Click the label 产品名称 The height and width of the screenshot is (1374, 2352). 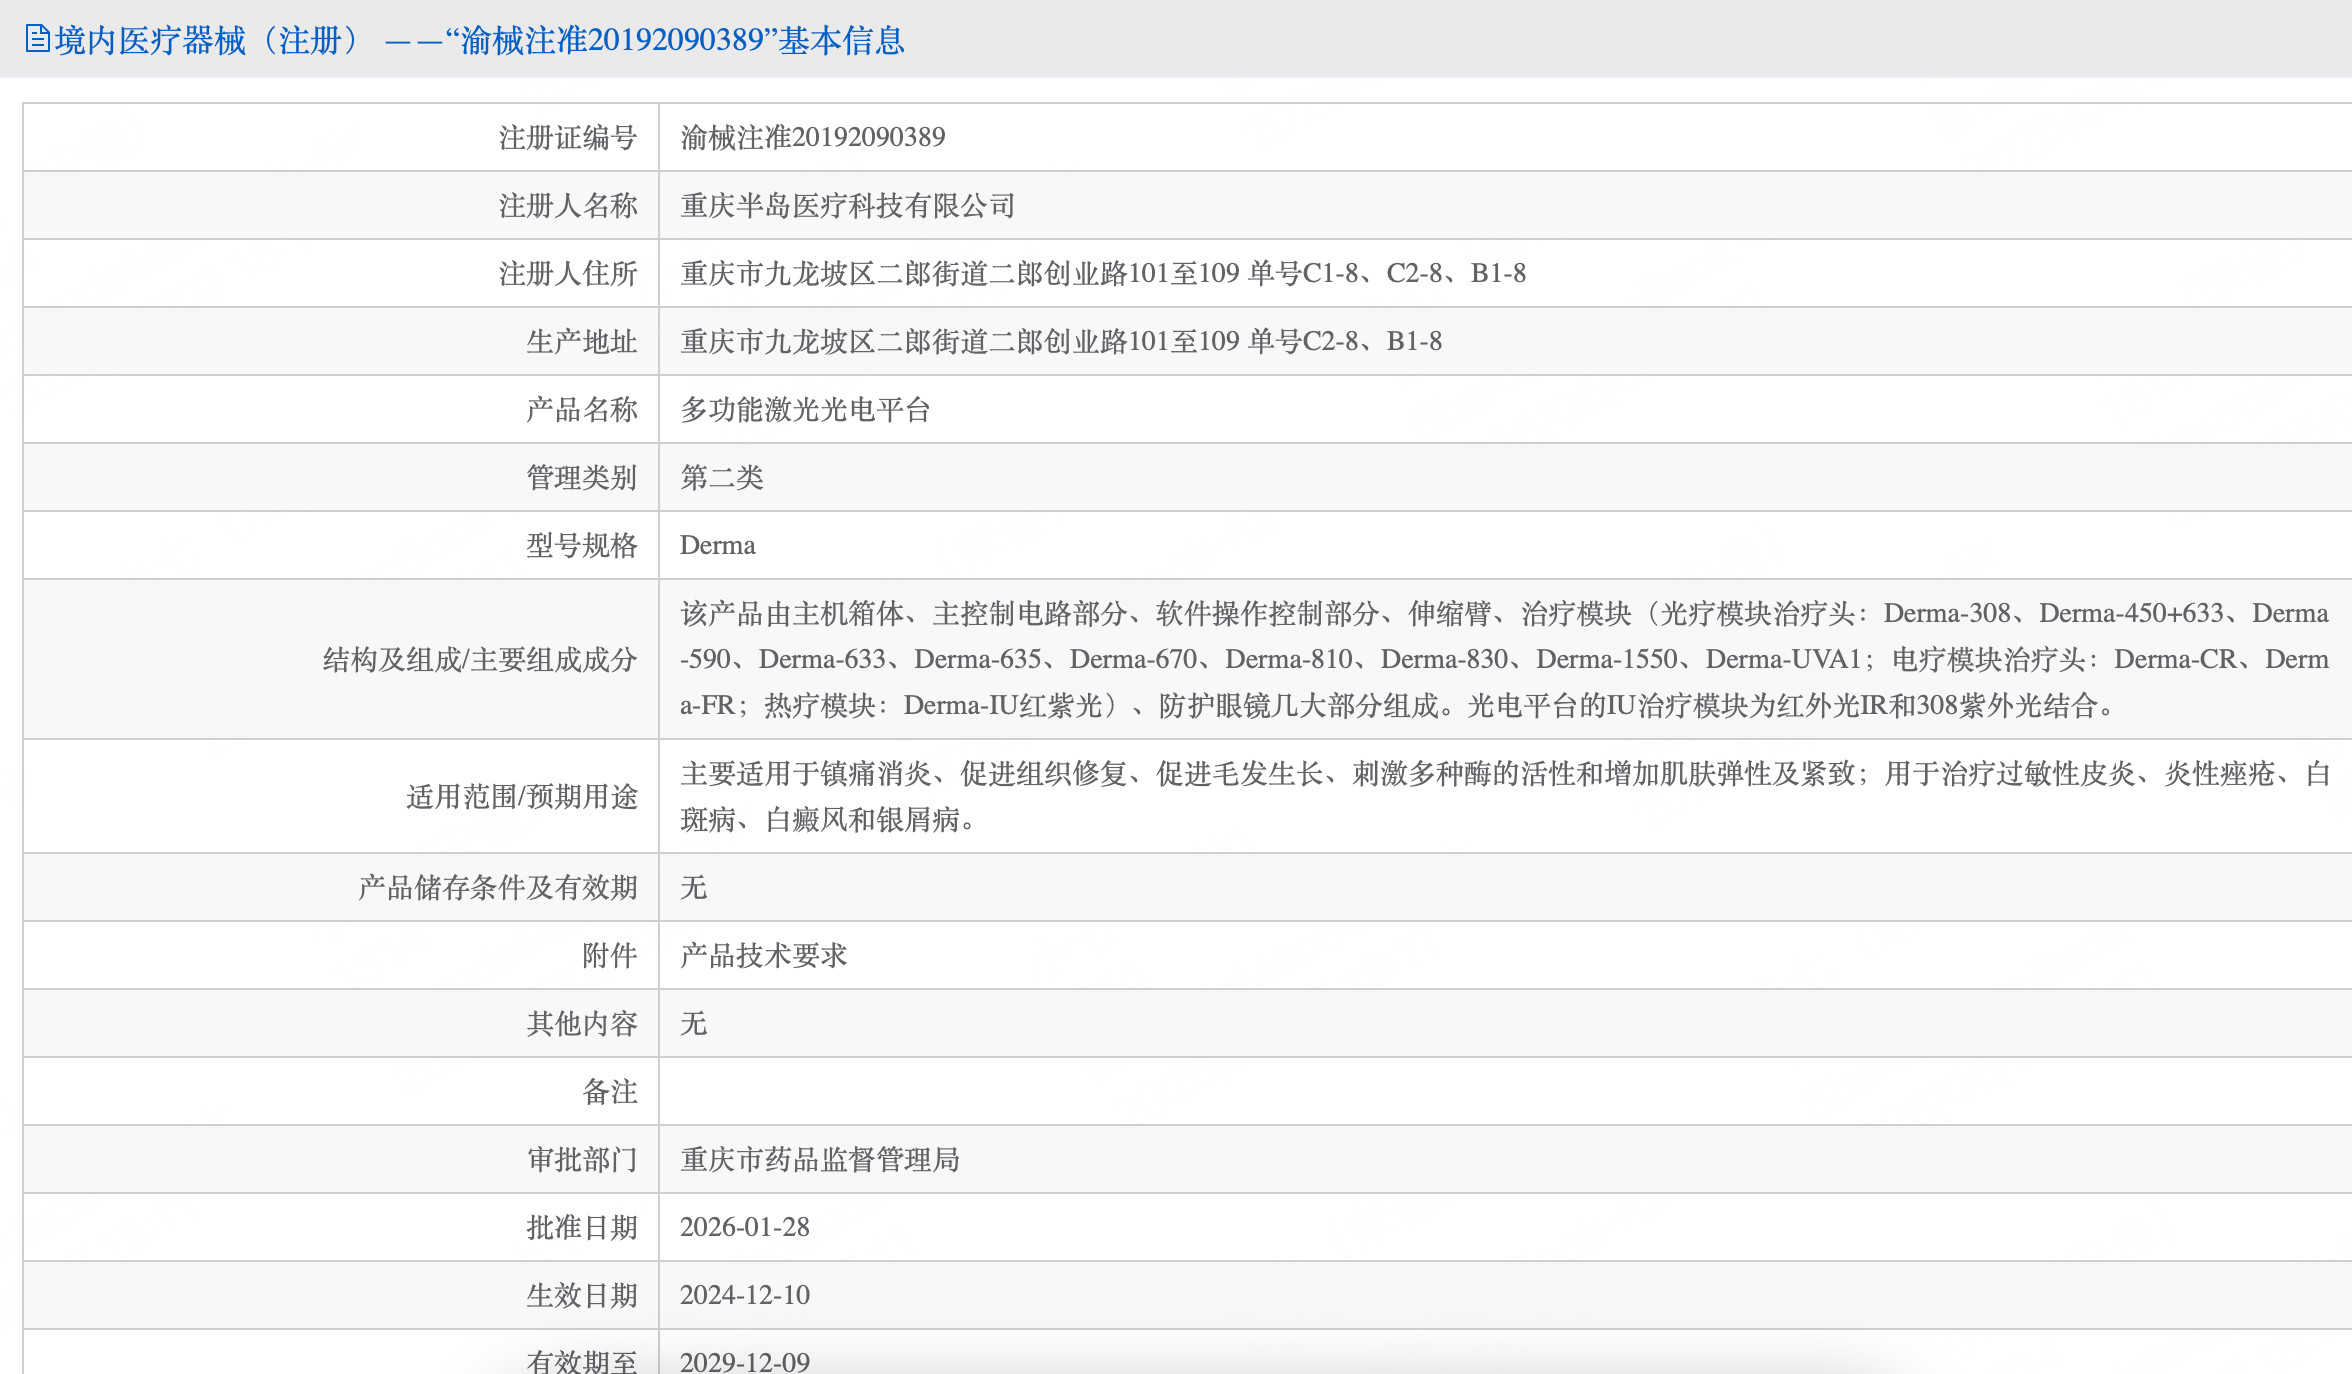pos(582,409)
